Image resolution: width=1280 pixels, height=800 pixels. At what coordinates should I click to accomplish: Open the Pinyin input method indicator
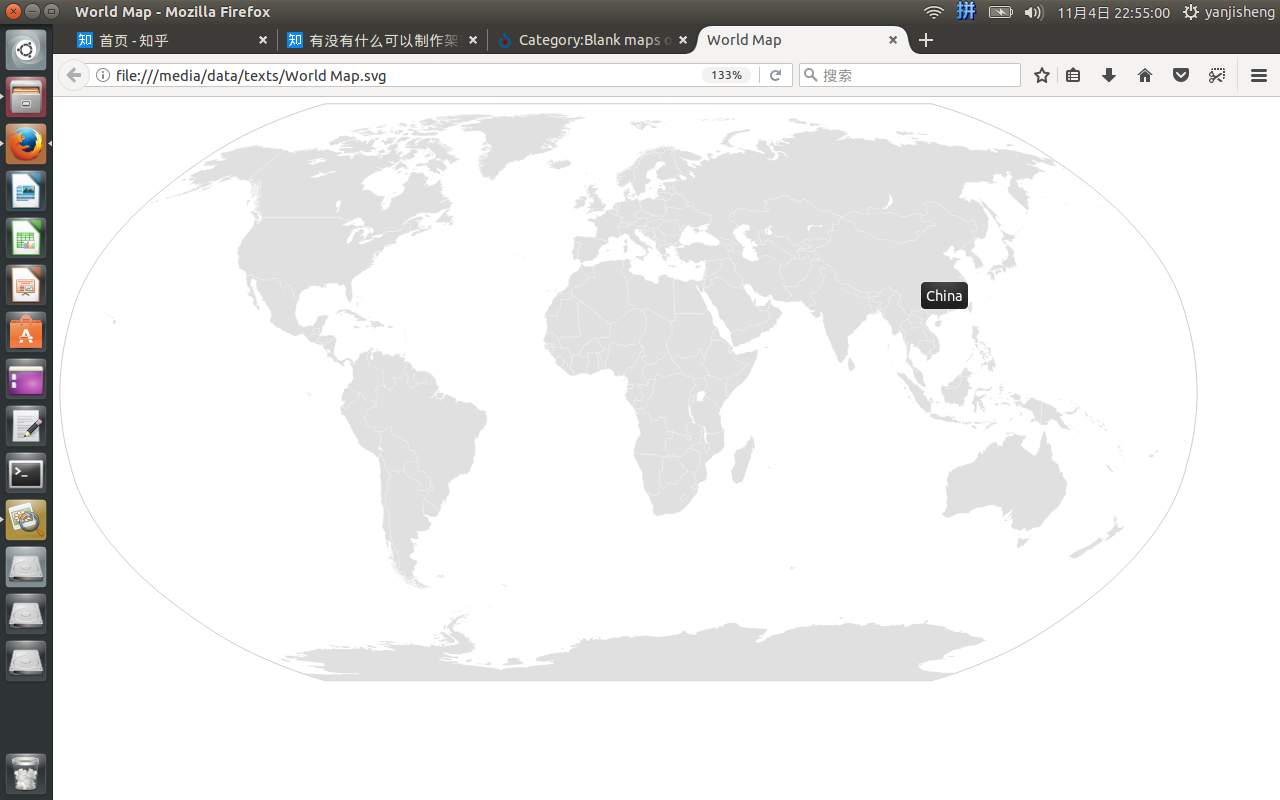coord(966,12)
